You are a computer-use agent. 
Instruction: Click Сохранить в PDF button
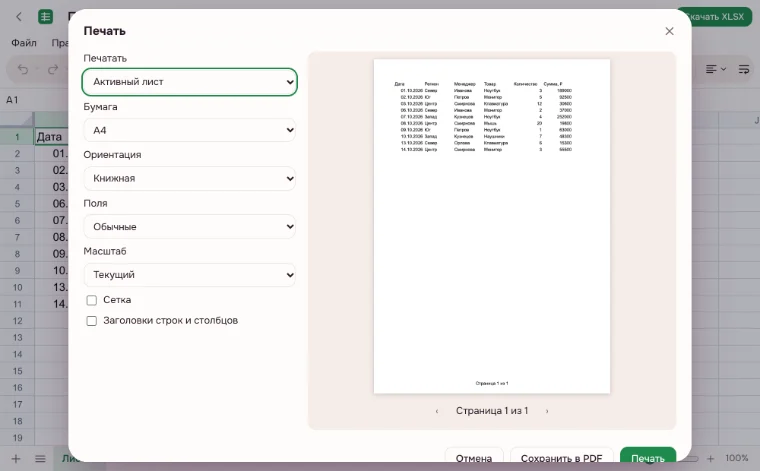561,457
